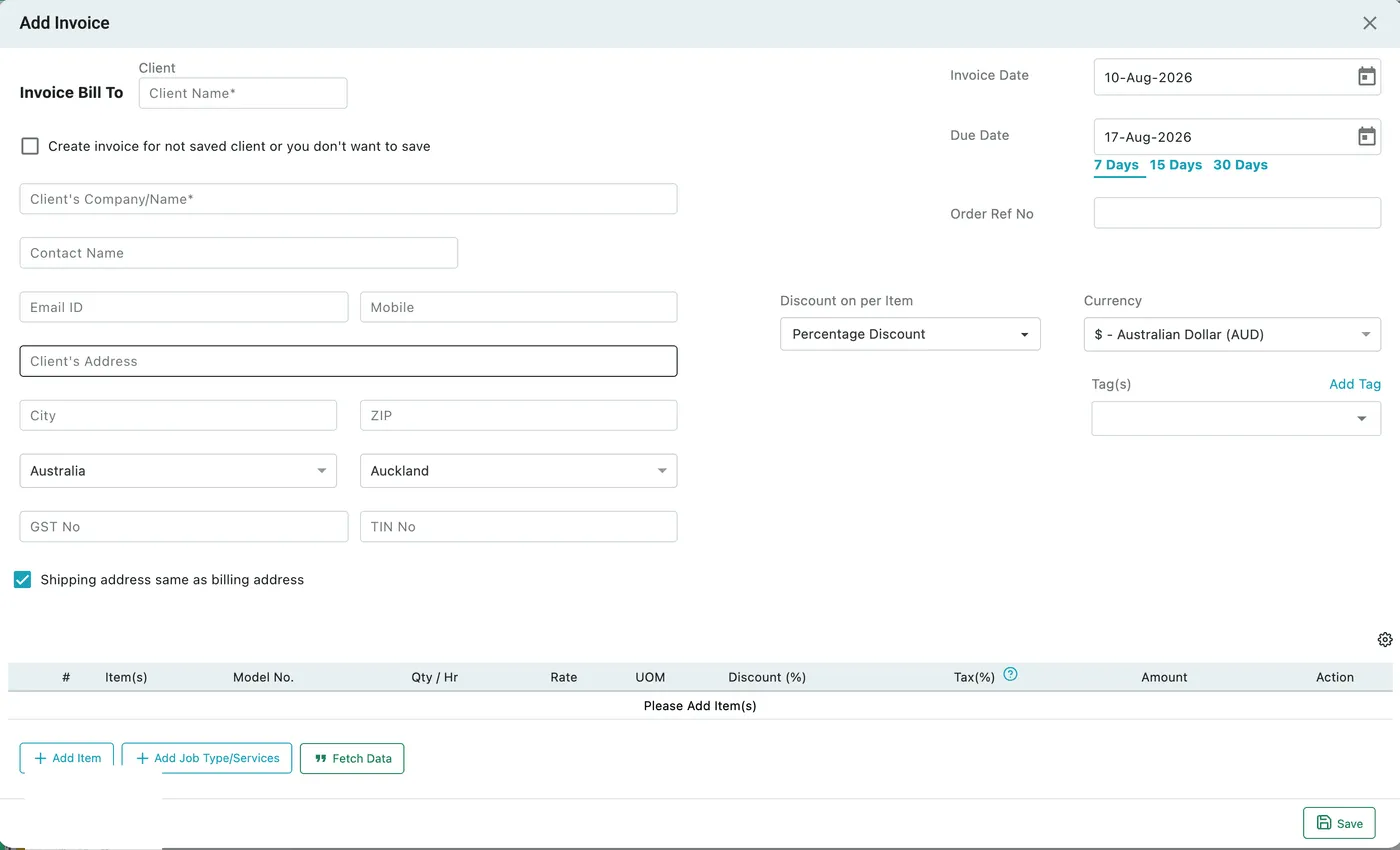This screenshot has height=850, width=1400.
Task: Select 30 Days due date option
Action: click(1240, 165)
